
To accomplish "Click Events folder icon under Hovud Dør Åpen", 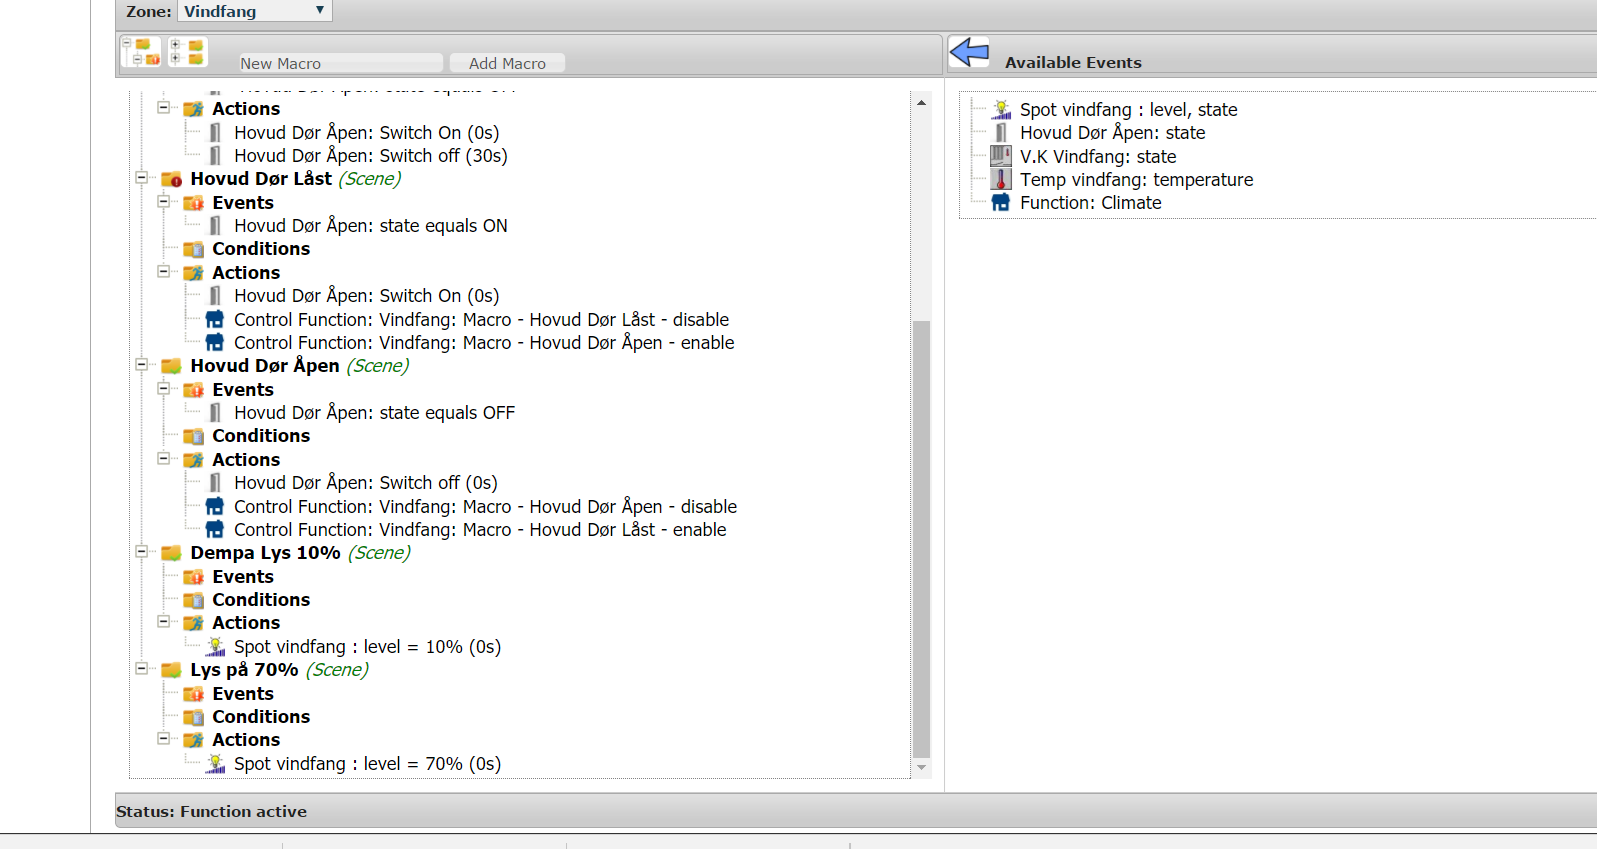I will click(x=193, y=390).
